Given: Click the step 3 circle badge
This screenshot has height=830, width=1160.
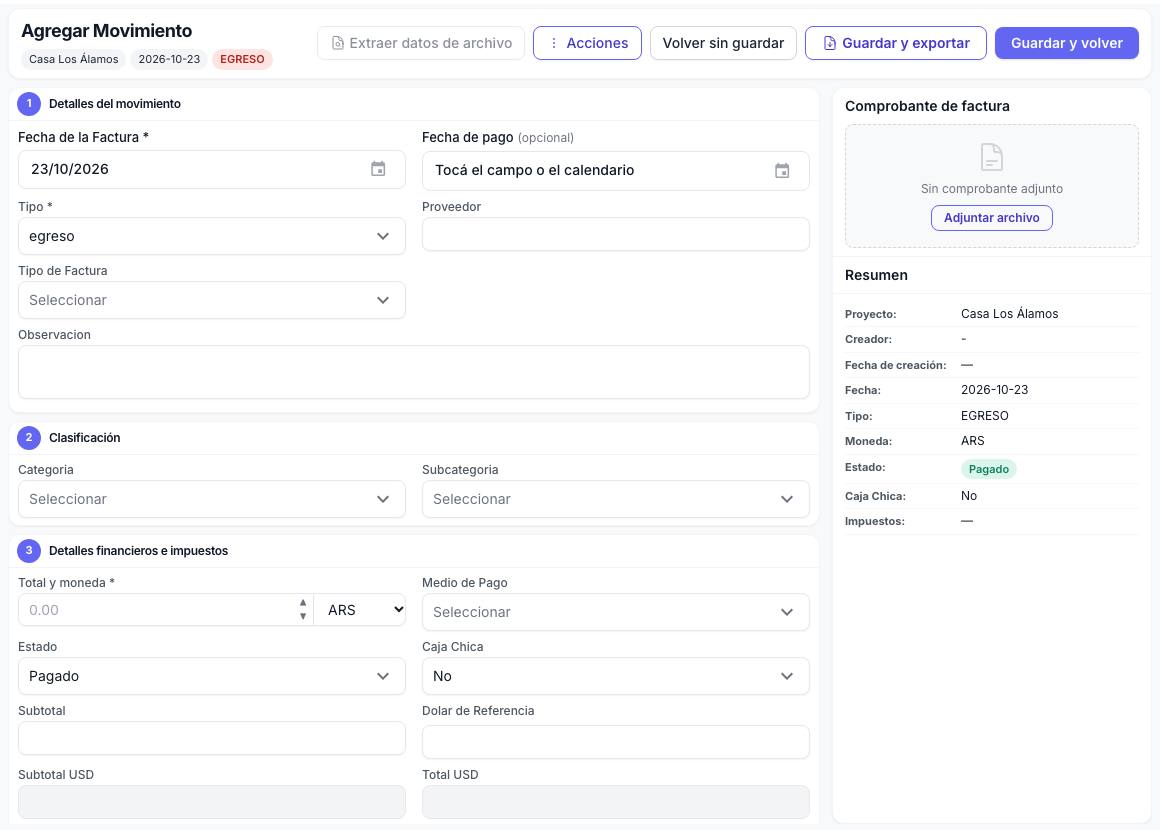Looking at the screenshot, I should coord(29,550).
